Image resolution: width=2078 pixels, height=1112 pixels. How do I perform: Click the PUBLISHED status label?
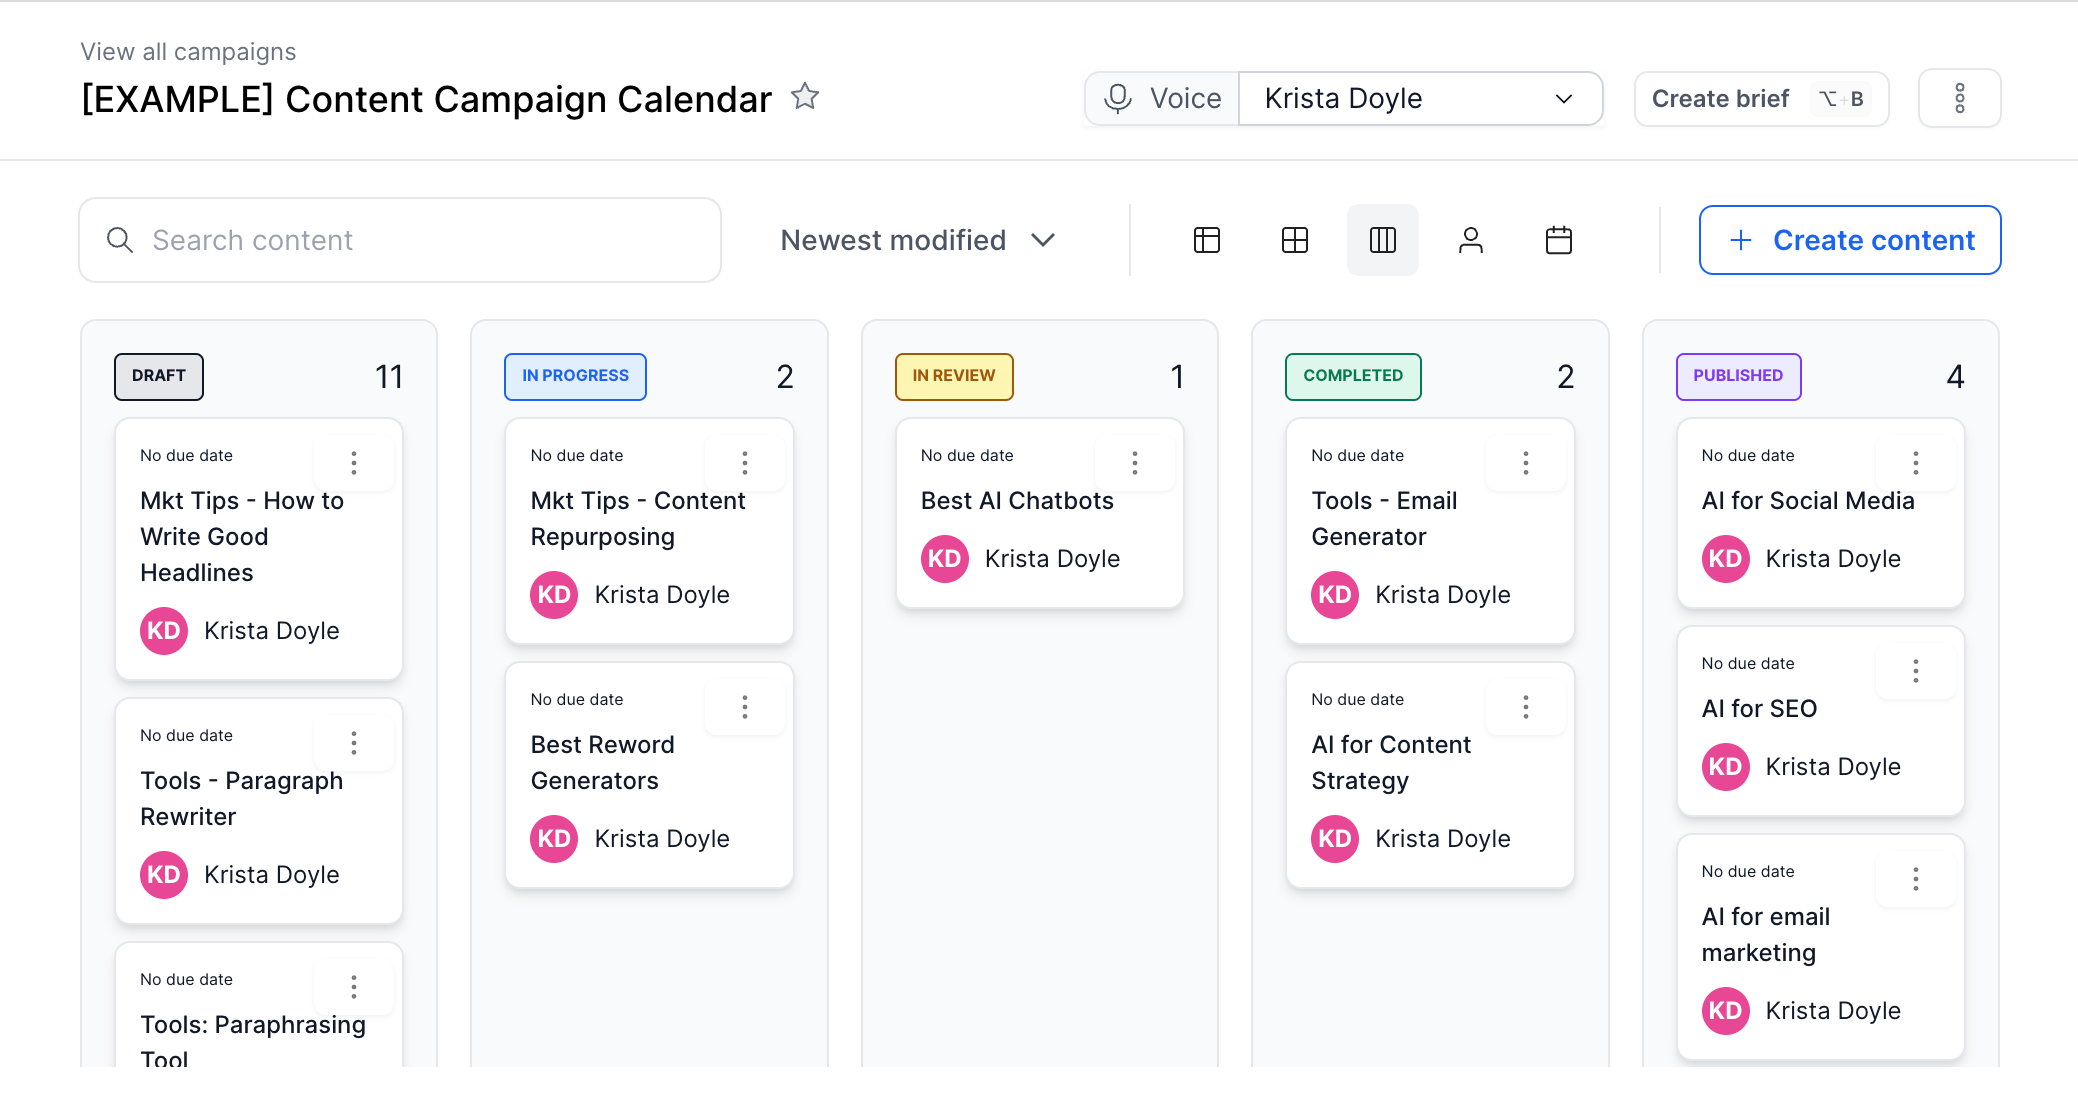pos(1738,376)
